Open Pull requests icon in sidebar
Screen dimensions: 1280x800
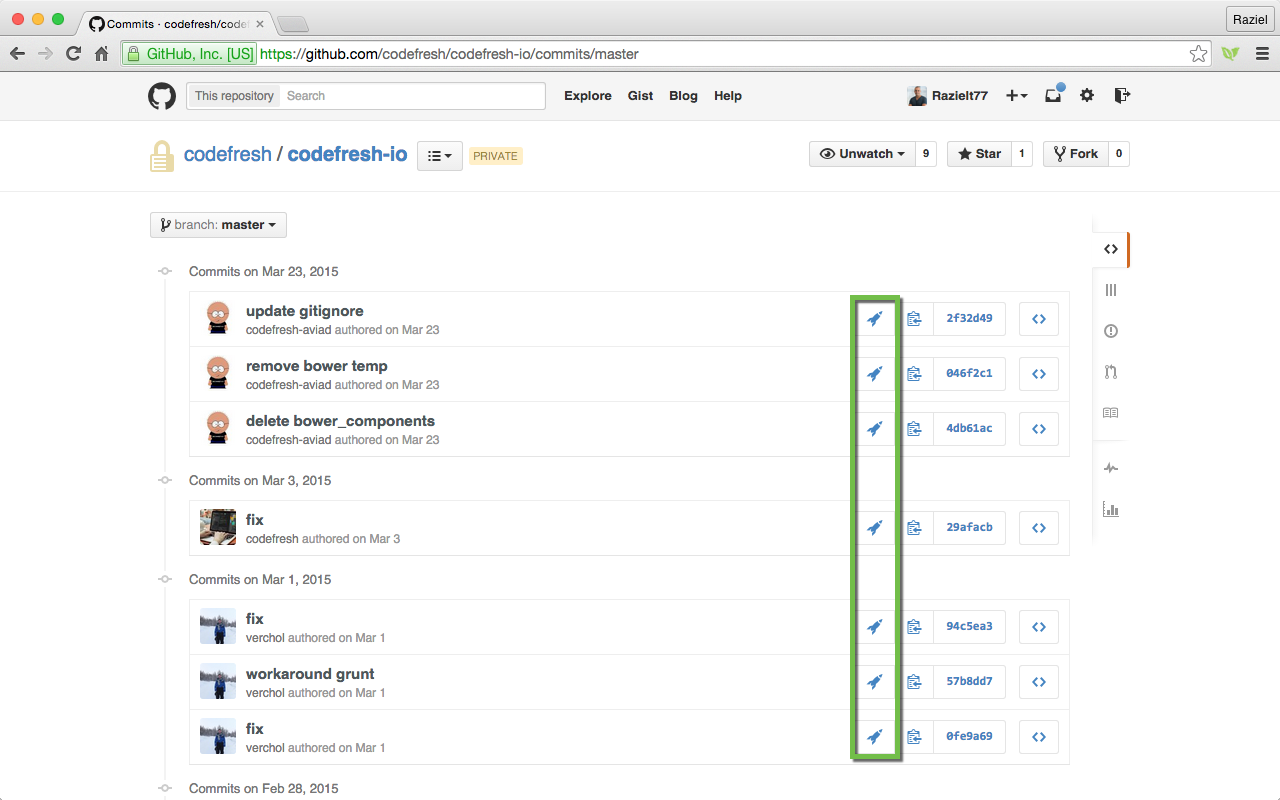pos(1111,372)
